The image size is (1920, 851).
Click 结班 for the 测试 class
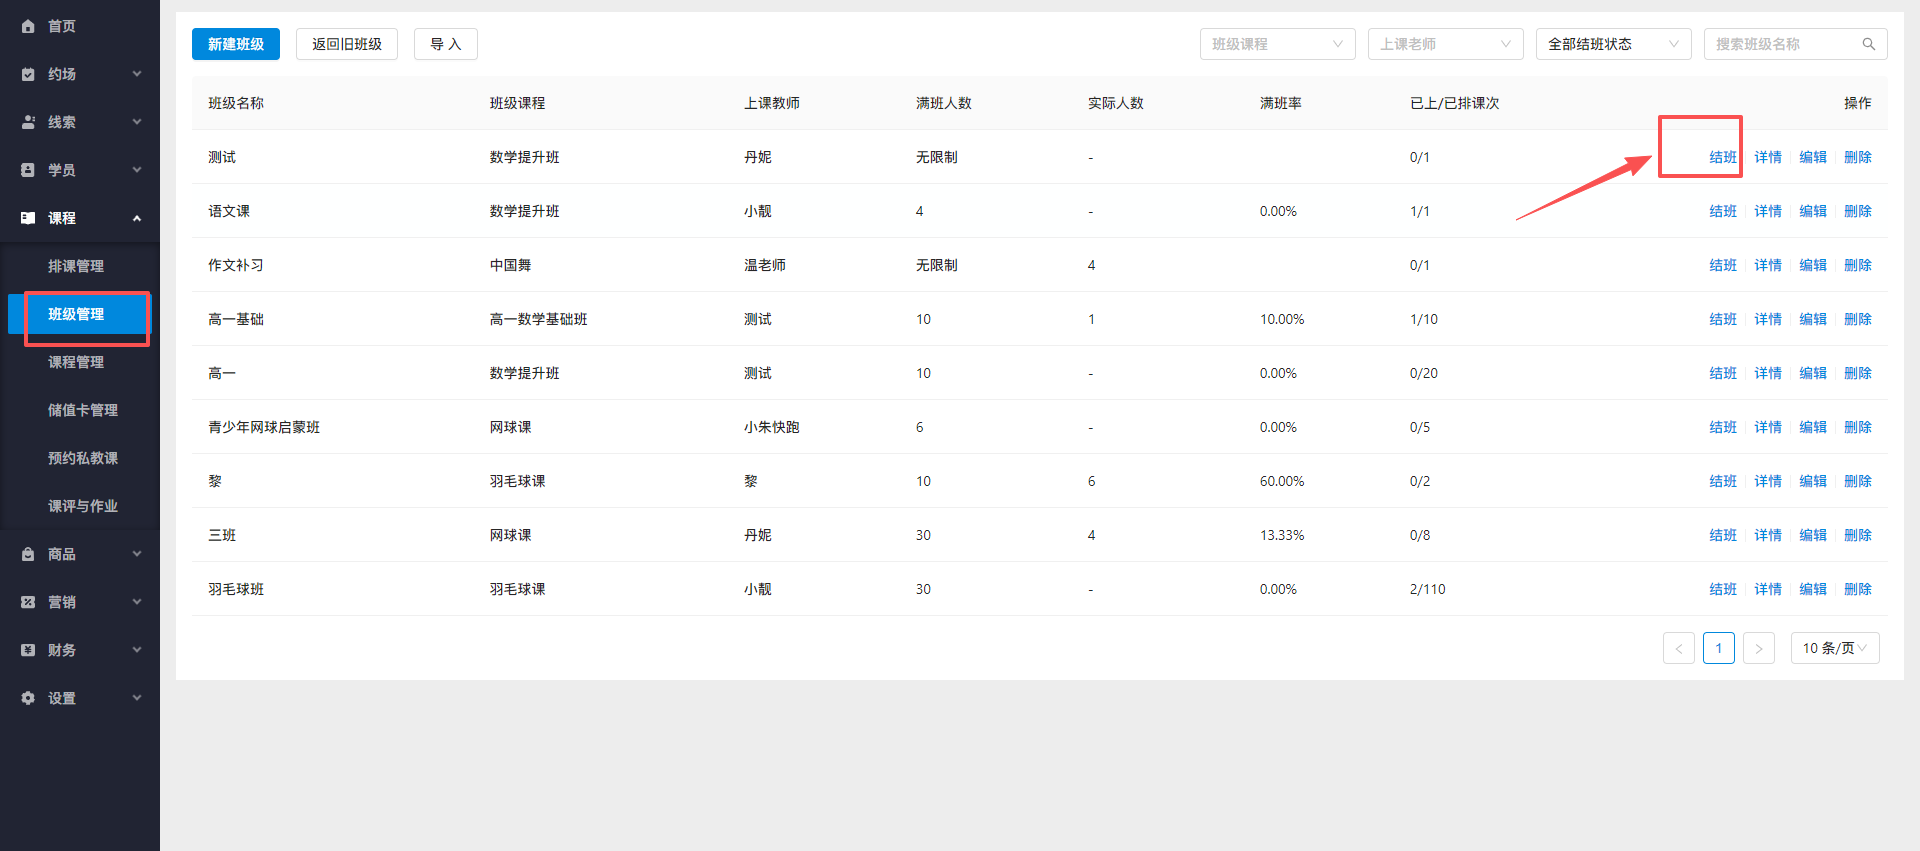(1722, 157)
